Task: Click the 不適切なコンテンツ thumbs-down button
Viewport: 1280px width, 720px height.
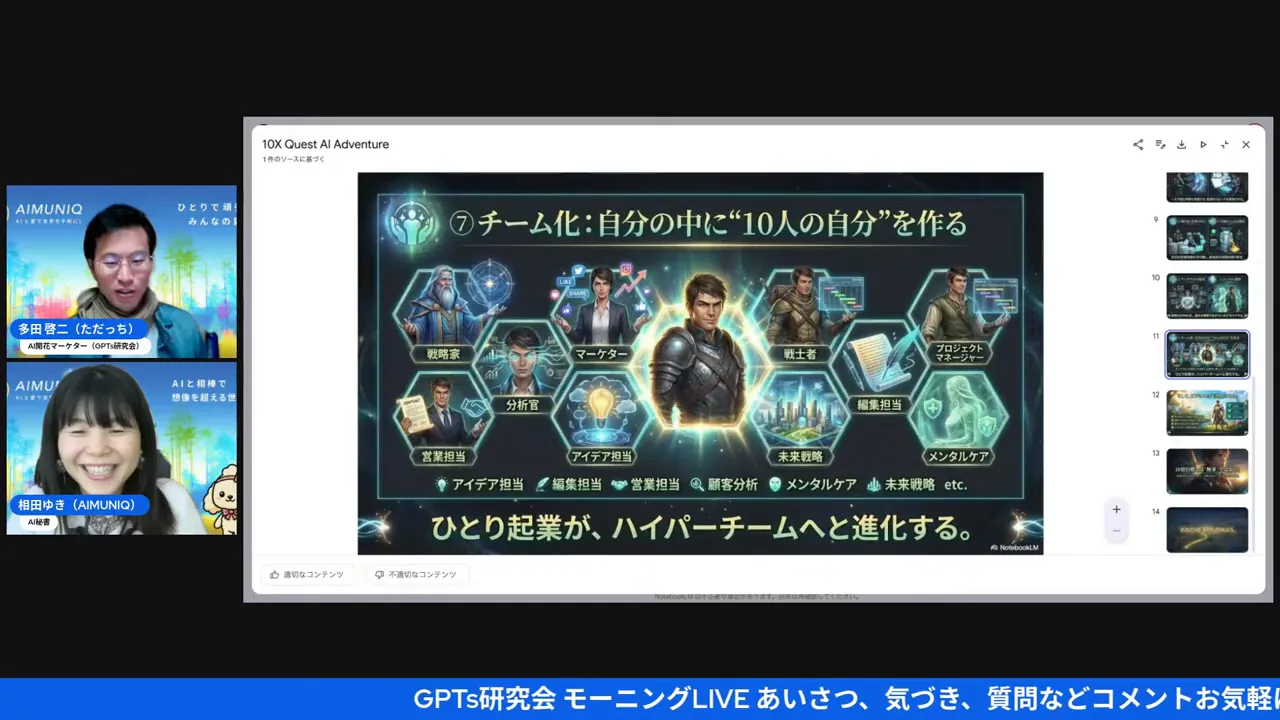Action: (x=415, y=575)
